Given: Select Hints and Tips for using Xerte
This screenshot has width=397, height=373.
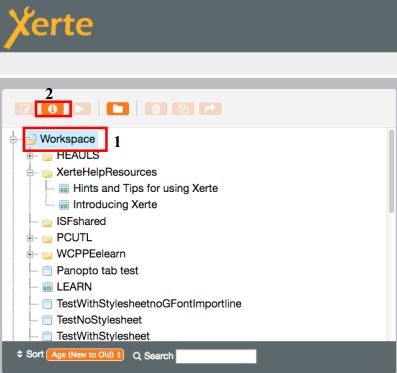Looking at the screenshot, I should click(145, 188).
